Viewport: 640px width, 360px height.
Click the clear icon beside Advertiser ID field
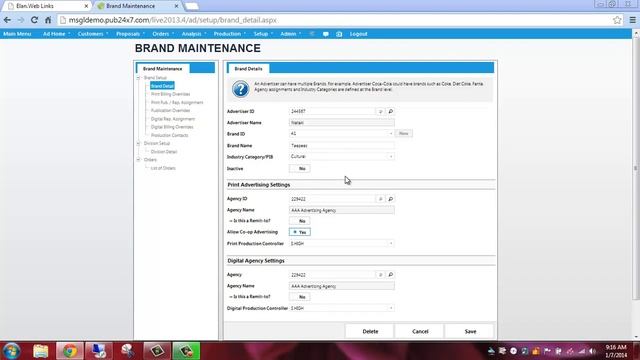[380, 111]
